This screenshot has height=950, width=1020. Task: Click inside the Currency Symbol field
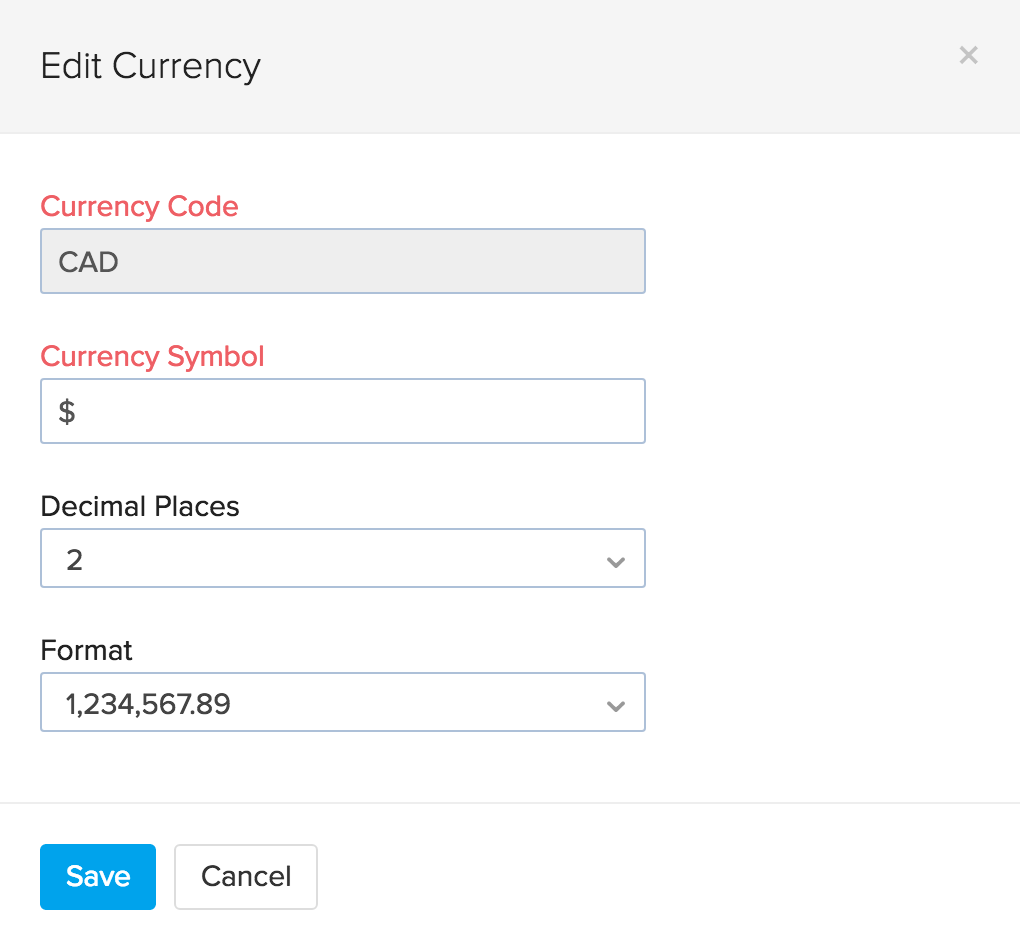tap(342, 410)
